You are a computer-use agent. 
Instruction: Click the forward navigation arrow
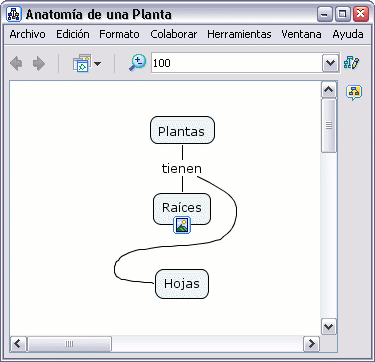[x=39, y=63]
